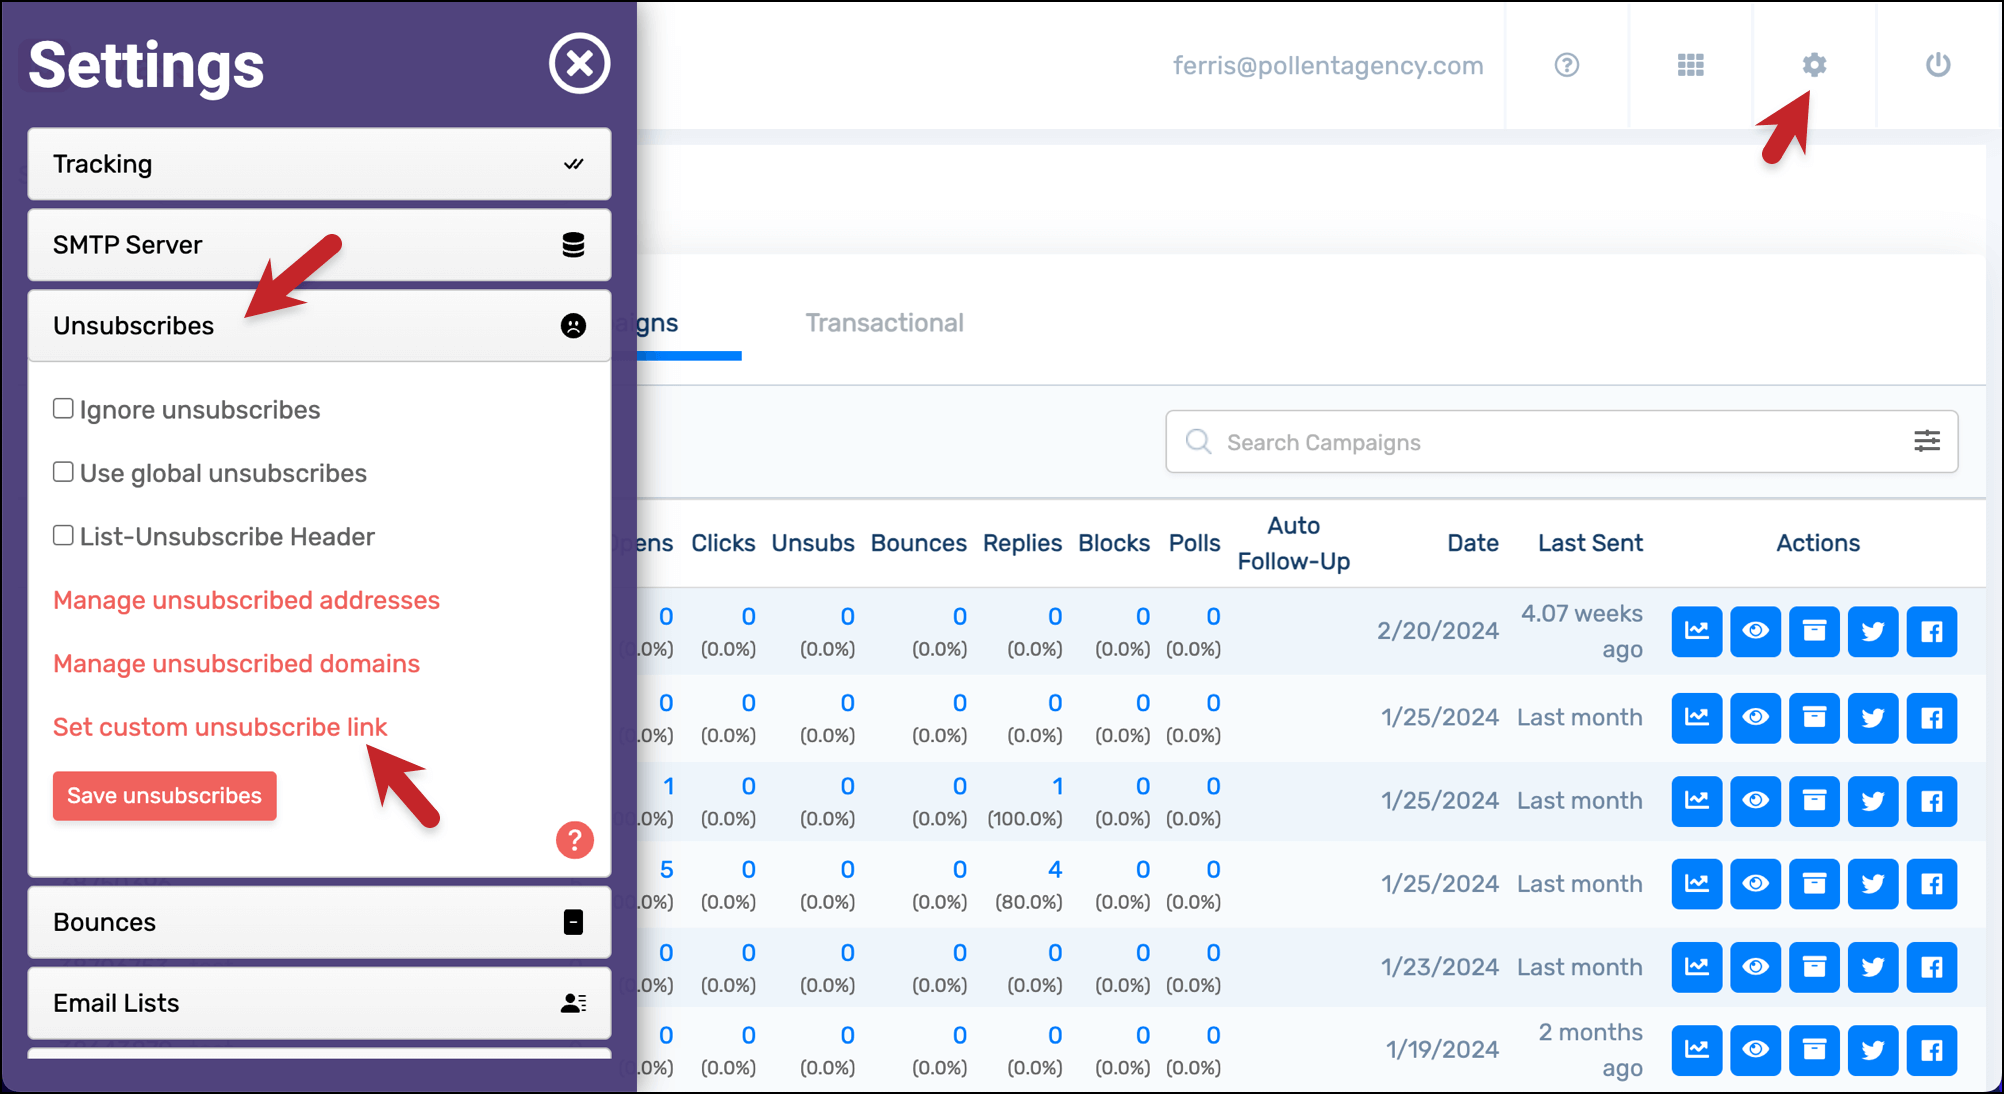The image size is (2004, 1094).
Task: Expand the SMTP Server section
Action: click(319, 245)
